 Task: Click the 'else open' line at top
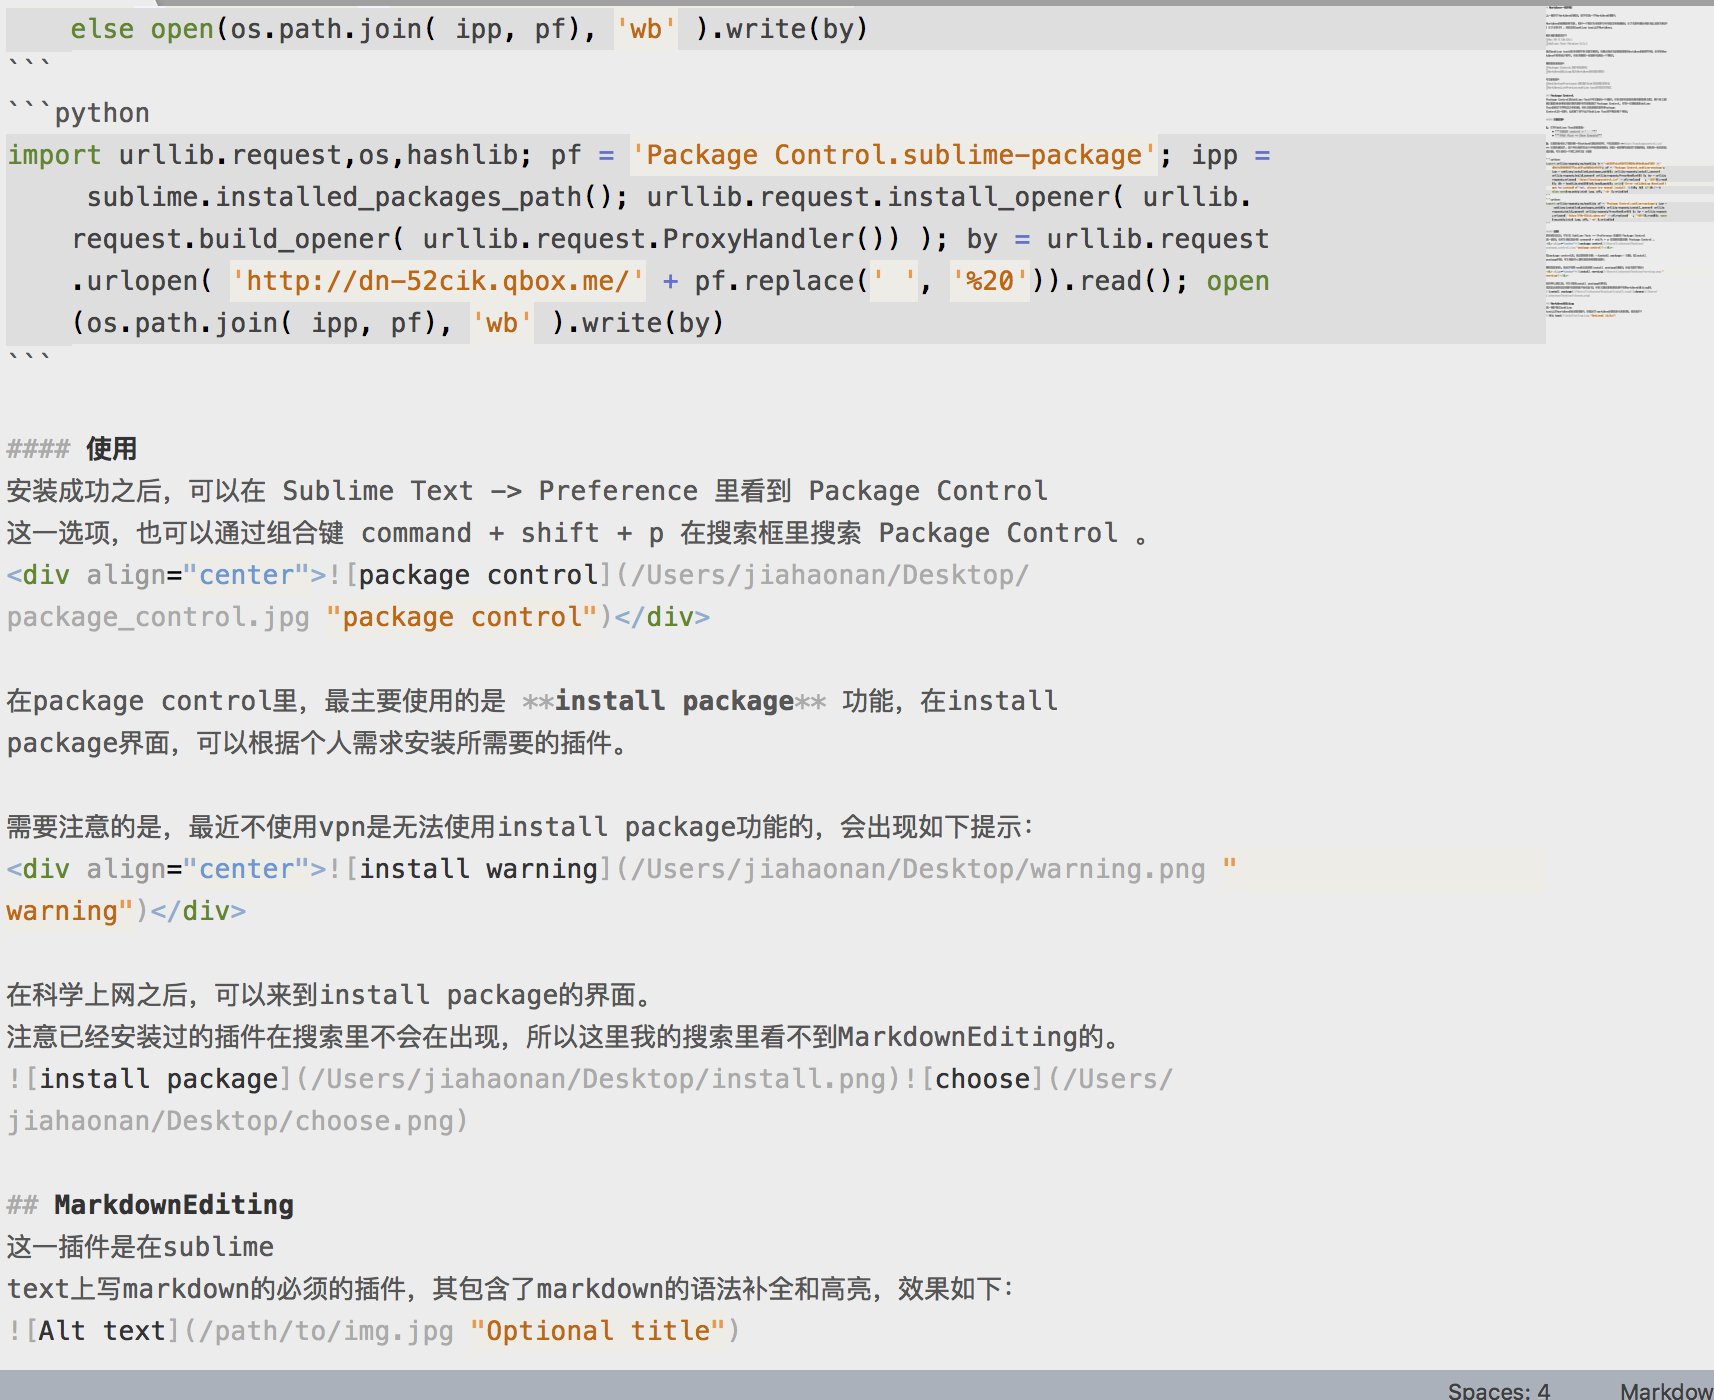pyautogui.click(x=469, y=29)
